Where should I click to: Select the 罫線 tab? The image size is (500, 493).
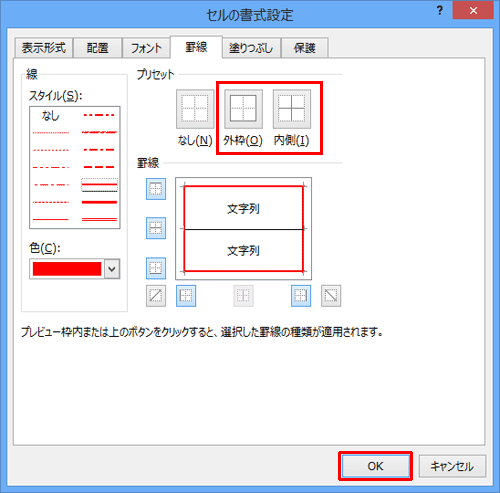pyautogui.click(x=196, y=47)
